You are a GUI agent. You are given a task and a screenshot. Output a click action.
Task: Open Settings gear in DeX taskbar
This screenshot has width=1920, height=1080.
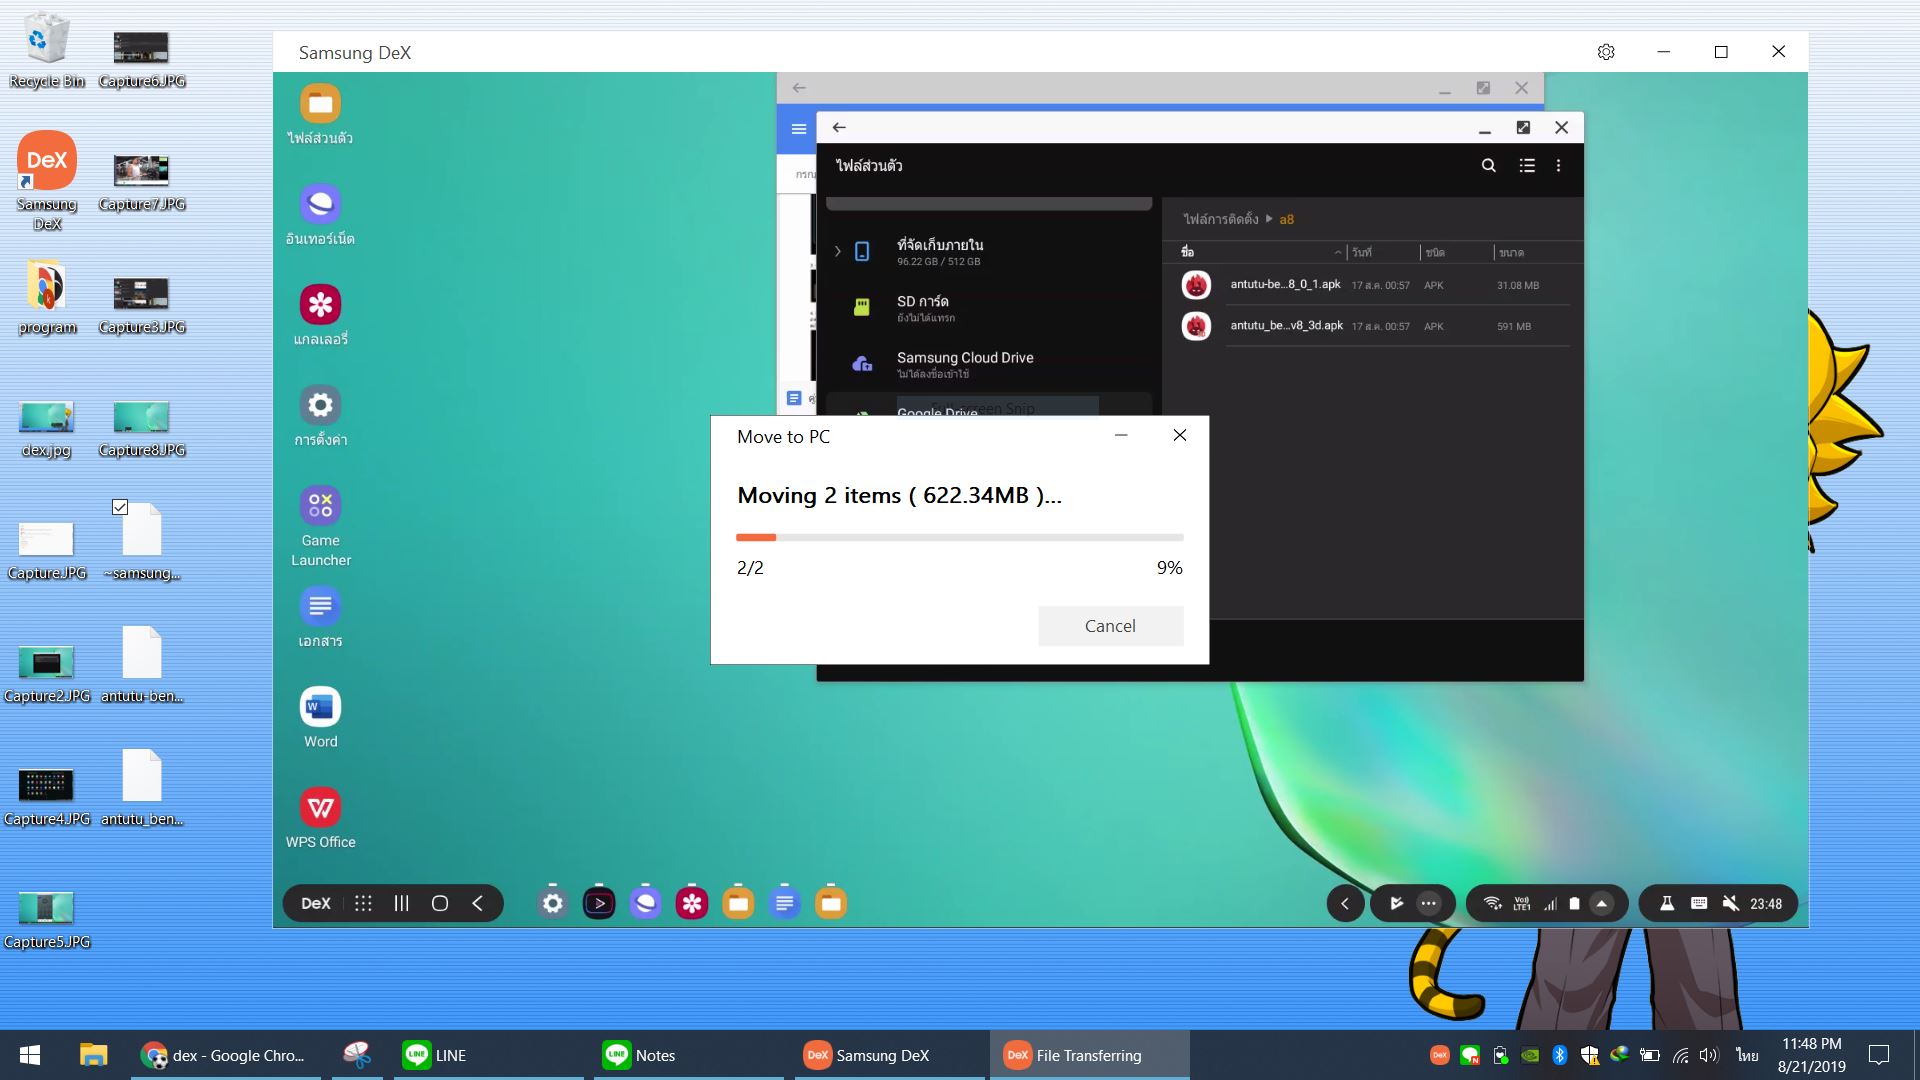coord(553,903)
